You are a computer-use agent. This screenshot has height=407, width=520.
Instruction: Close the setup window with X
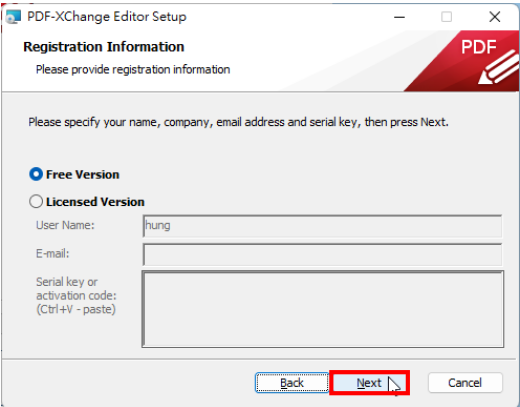point(495,17)
